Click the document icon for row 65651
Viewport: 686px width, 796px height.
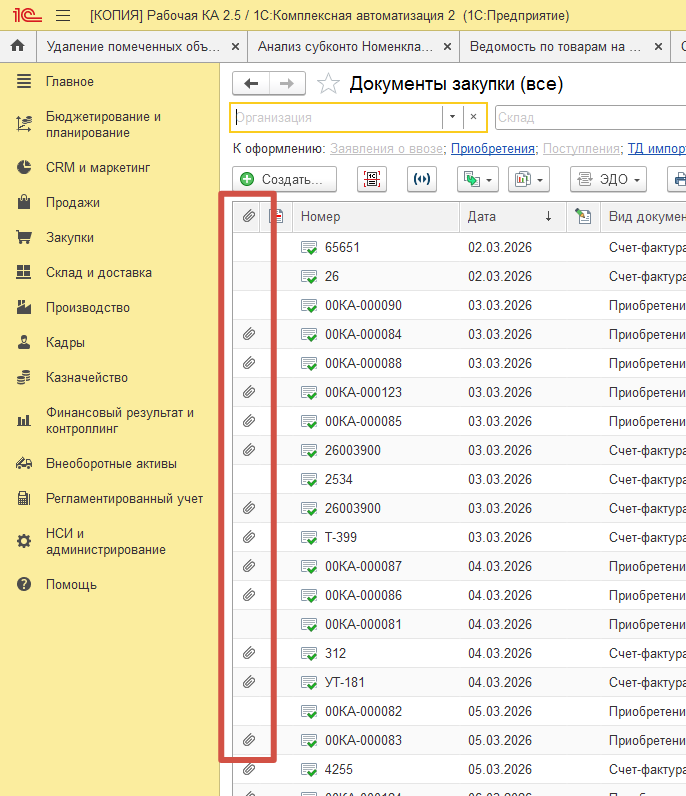coord(309,247)
